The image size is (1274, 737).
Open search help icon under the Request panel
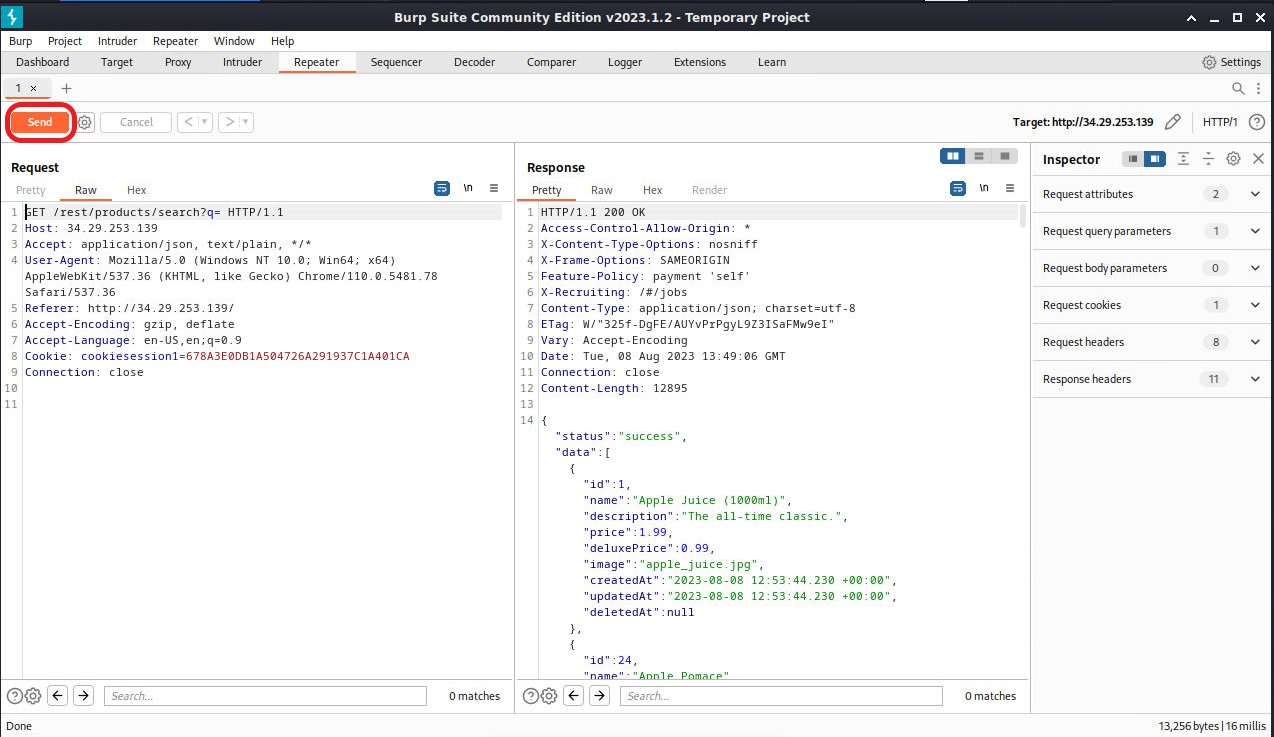[x=15, y=696]
